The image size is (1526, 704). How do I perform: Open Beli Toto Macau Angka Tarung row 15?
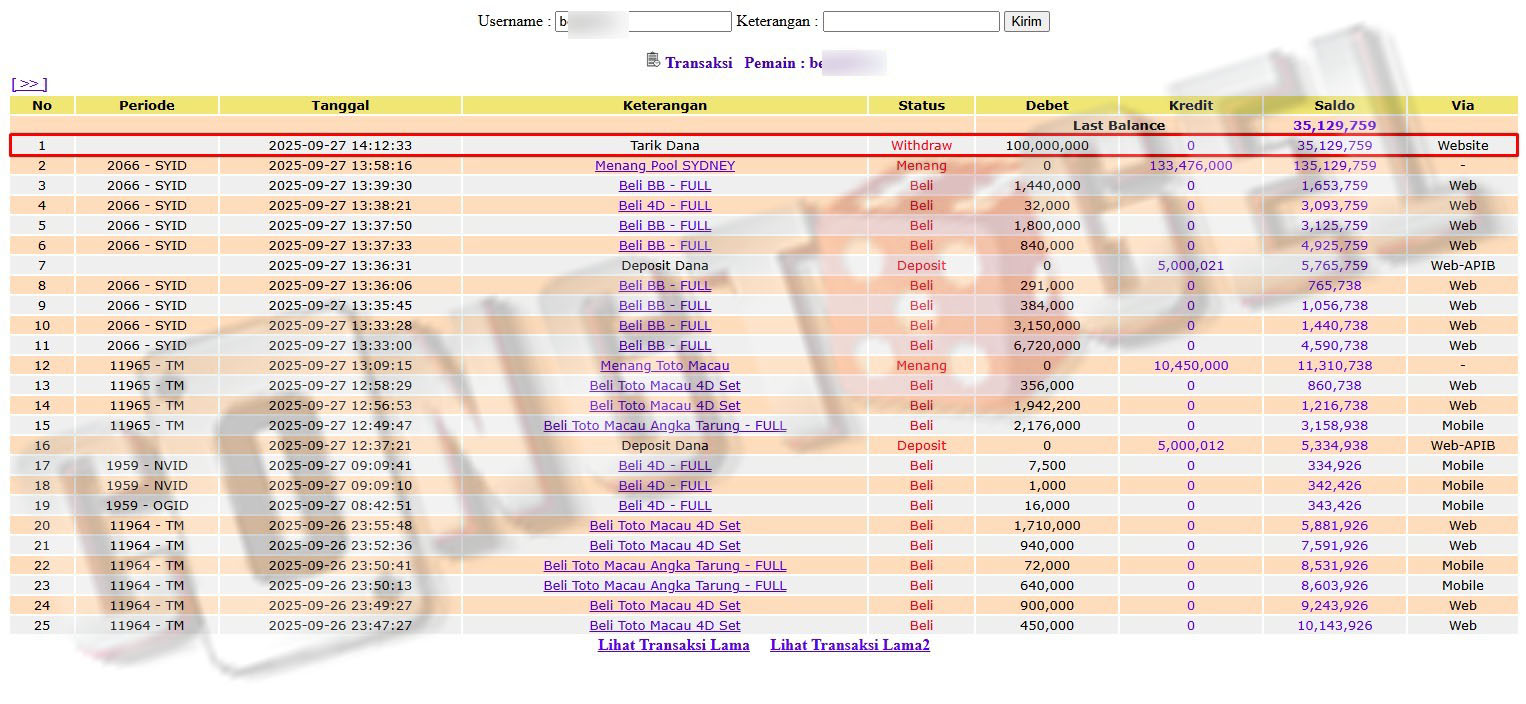pyautogui.click(x=664, y=425)
